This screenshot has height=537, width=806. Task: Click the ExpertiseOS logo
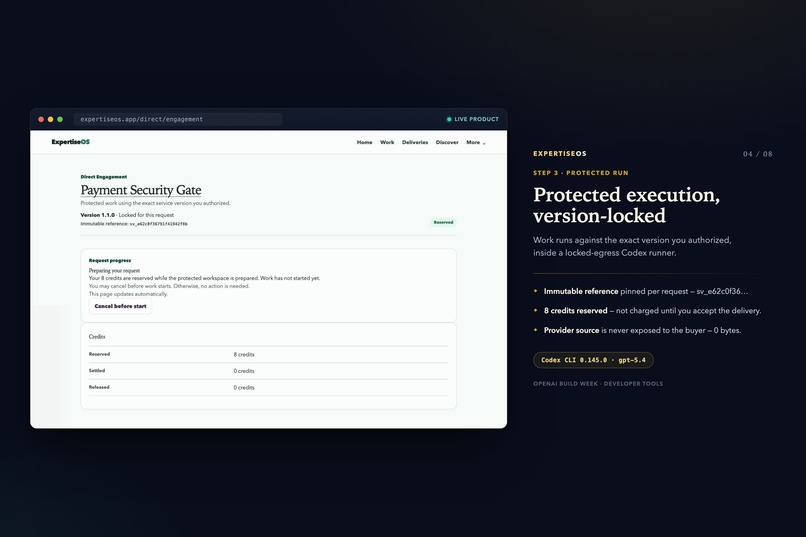click(70, 142)
